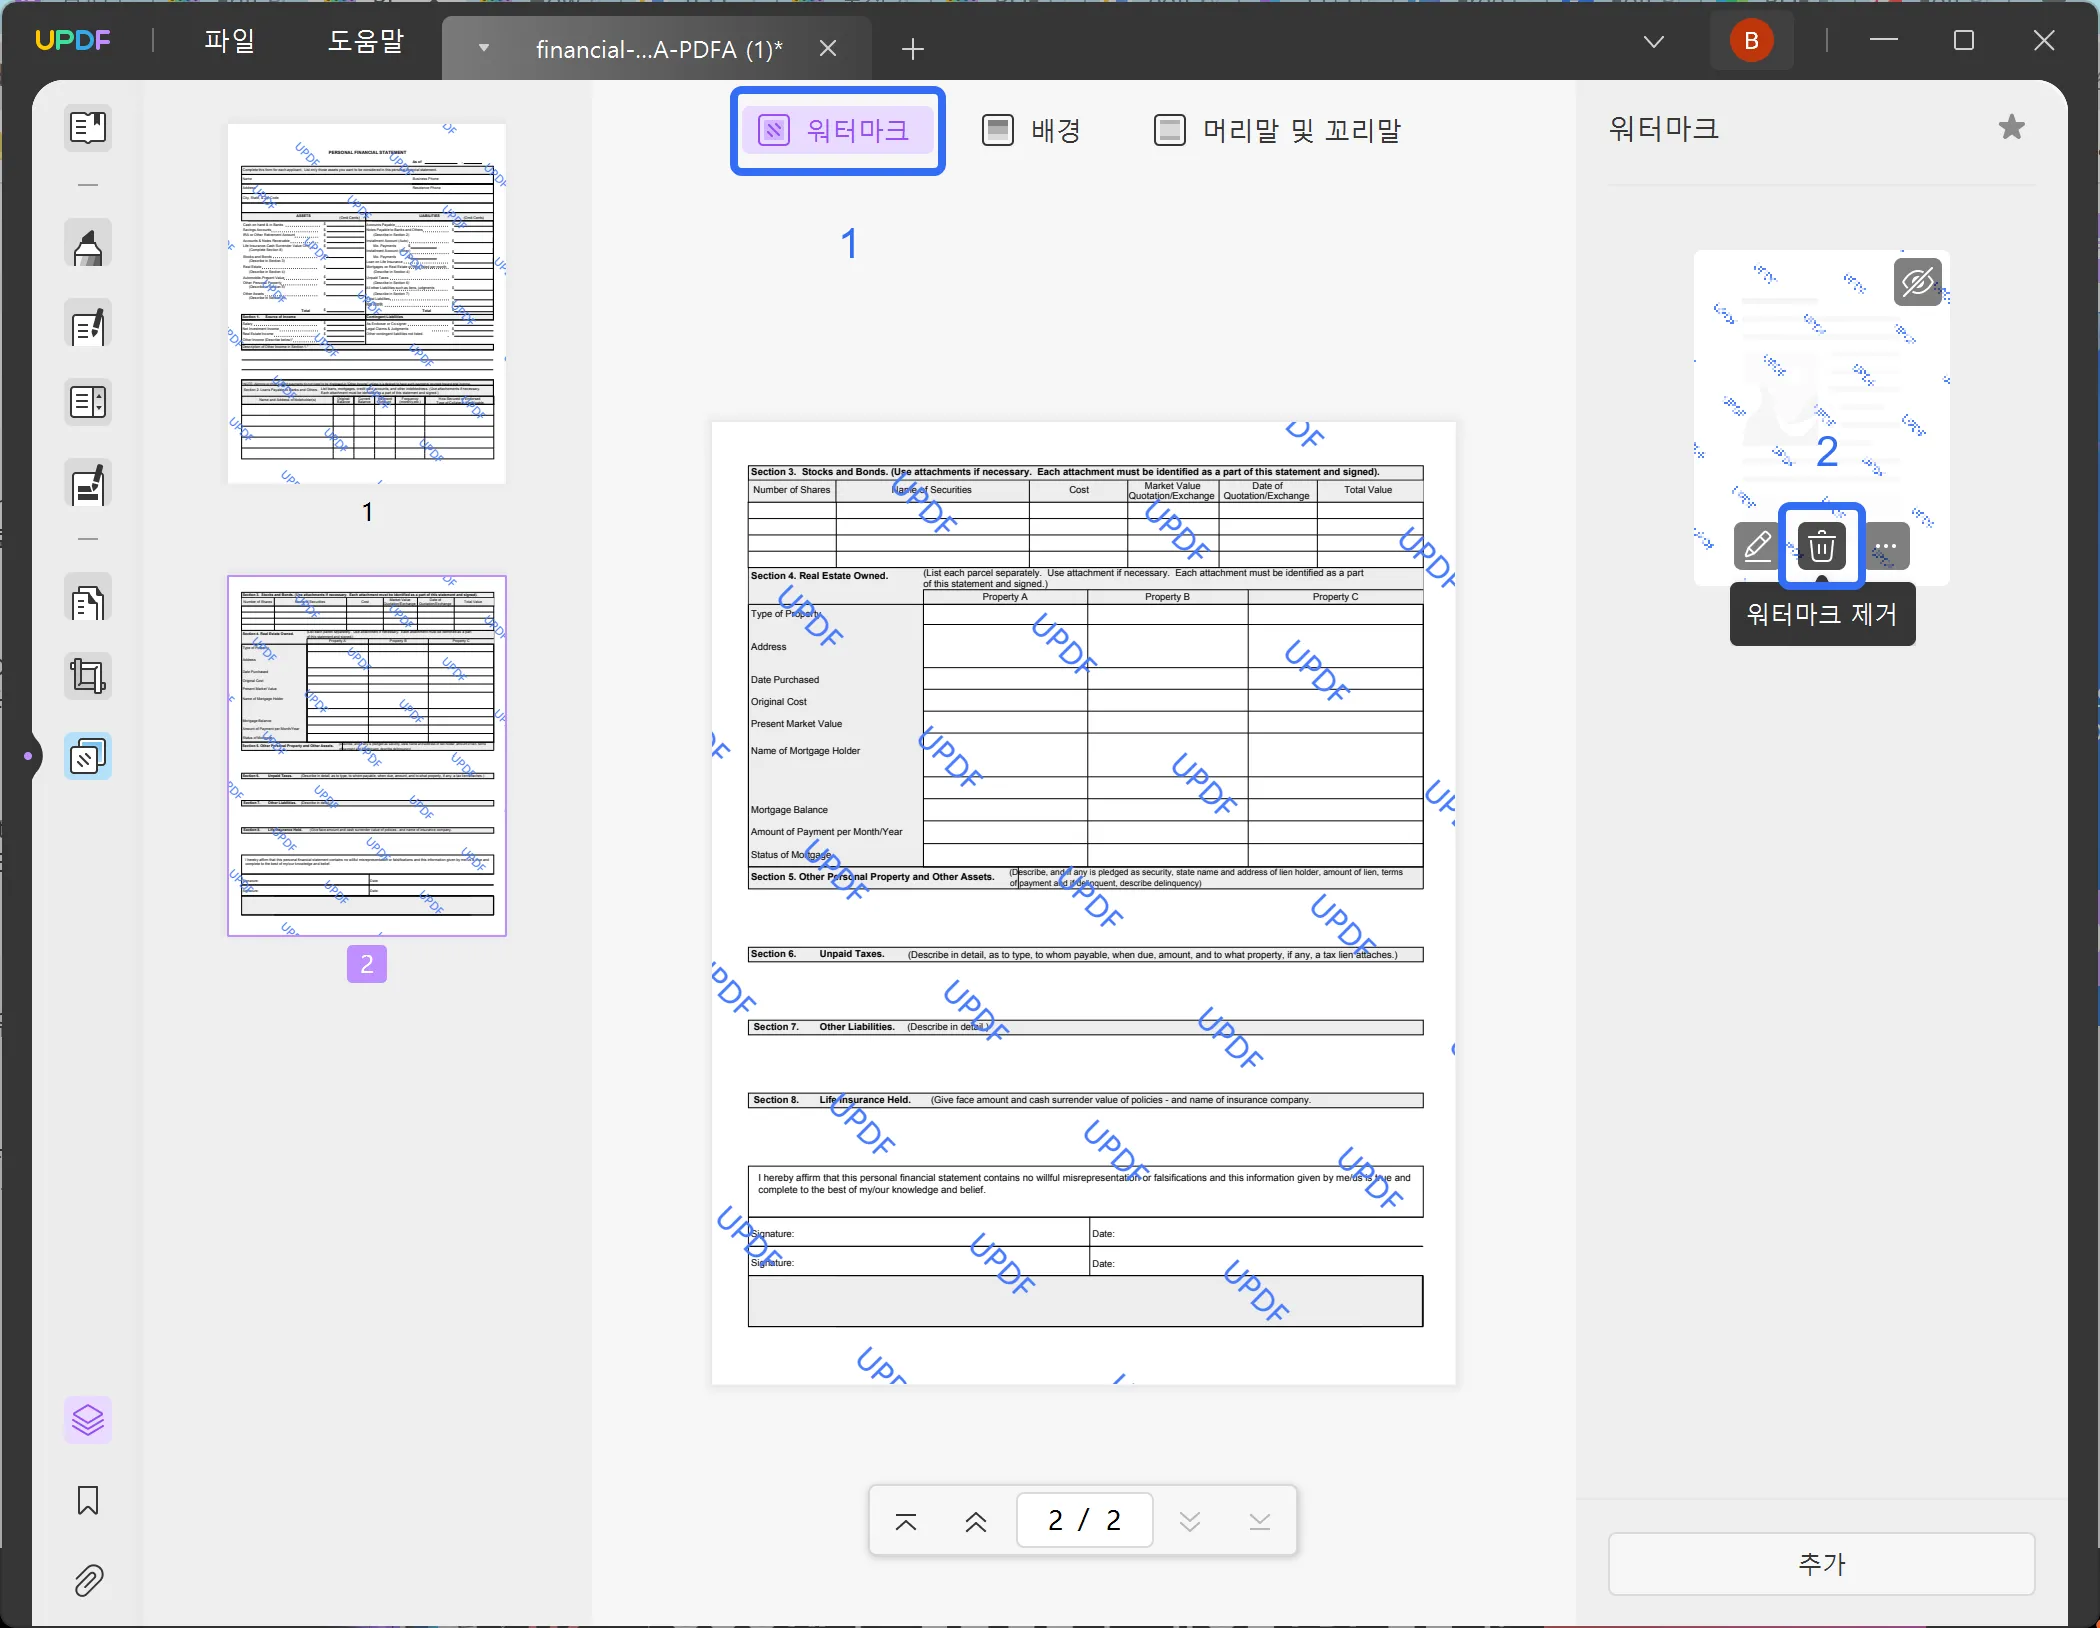Hide the watermark with the eye toggle
Viewport: 2100px width, 1628px height.
coord(1918,282)
